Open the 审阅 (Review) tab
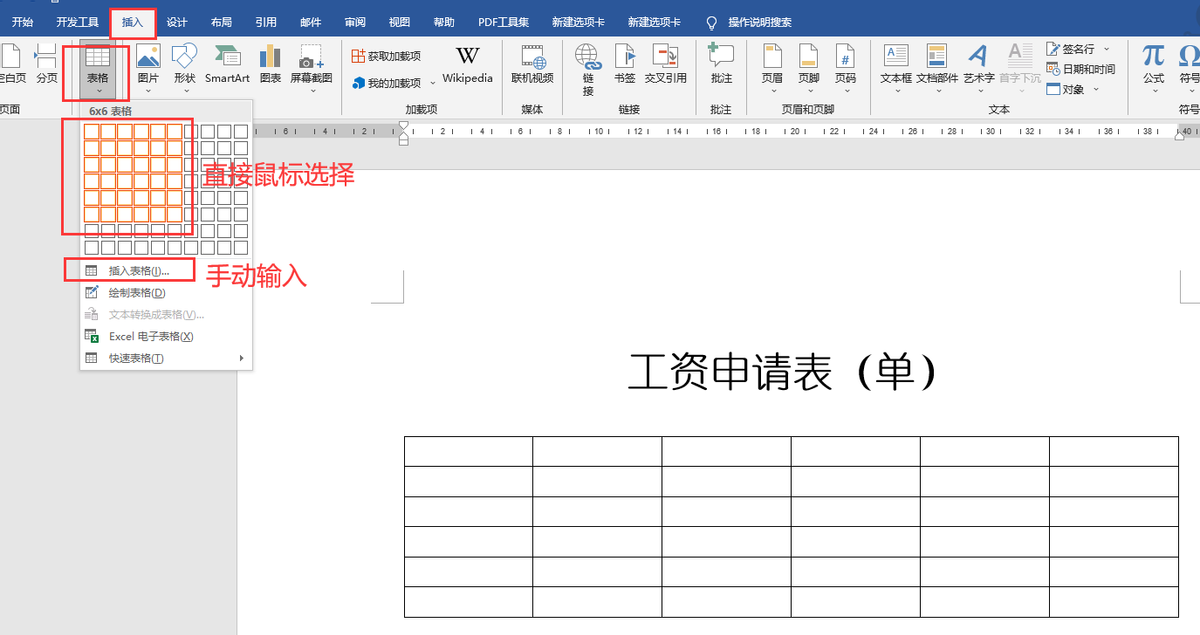The image size is (1200, 635). [x=355, y=22]
